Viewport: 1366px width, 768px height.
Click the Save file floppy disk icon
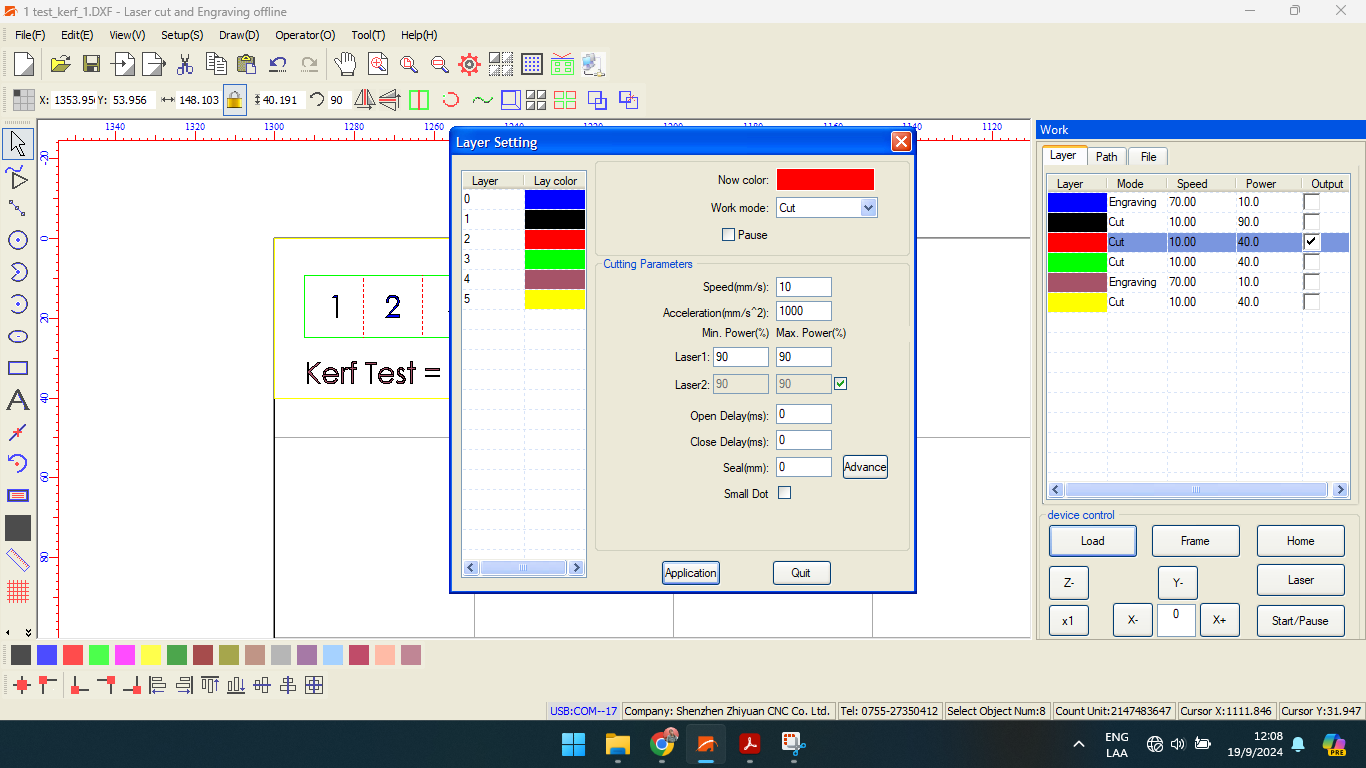91,65
